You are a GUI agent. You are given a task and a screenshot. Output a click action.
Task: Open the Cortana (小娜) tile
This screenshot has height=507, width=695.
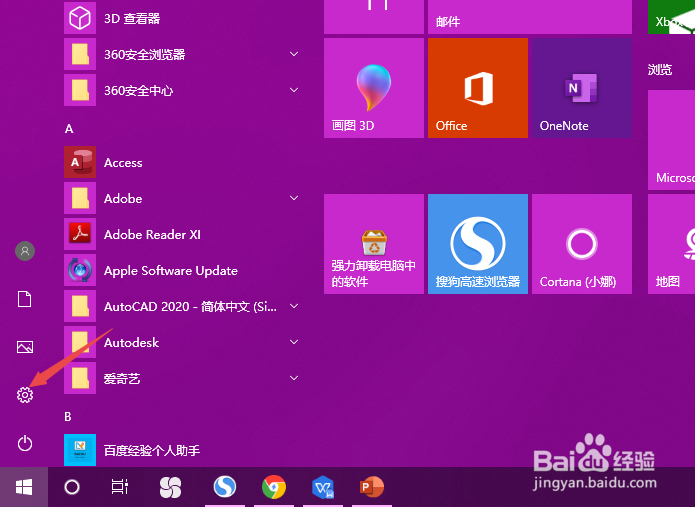[582, 244]
